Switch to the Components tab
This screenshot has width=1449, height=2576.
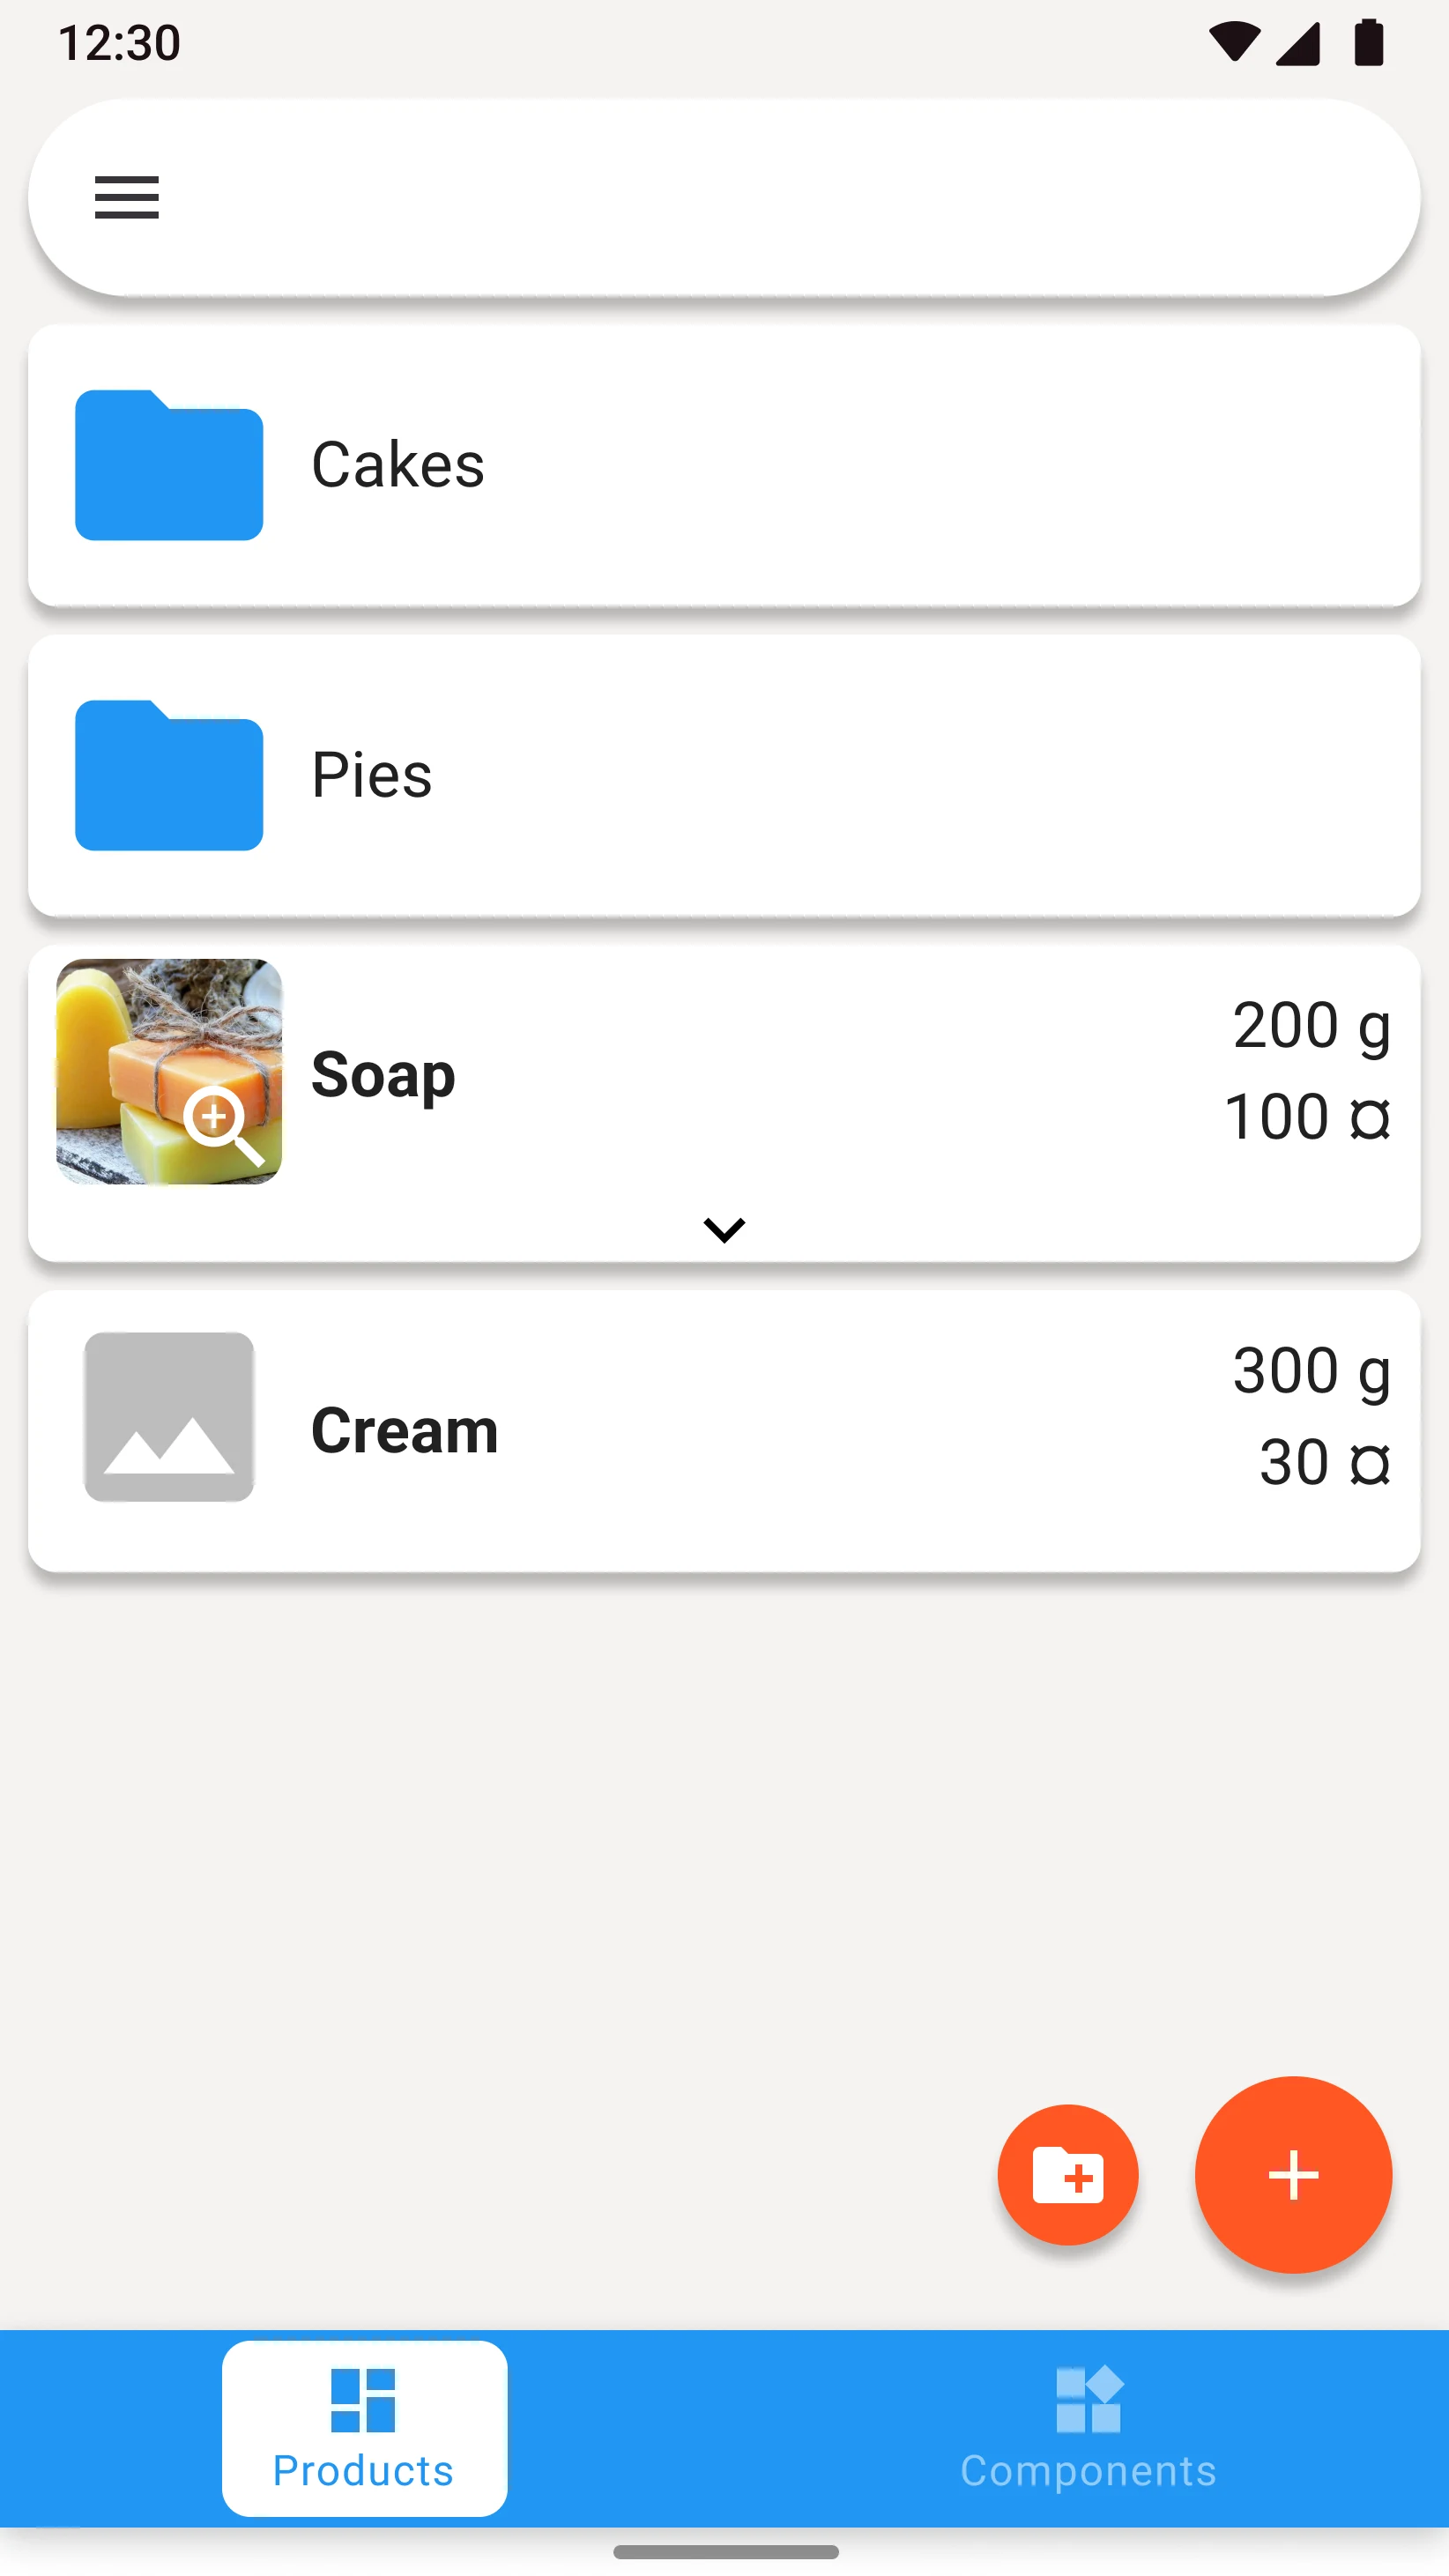point(1088,2428)
